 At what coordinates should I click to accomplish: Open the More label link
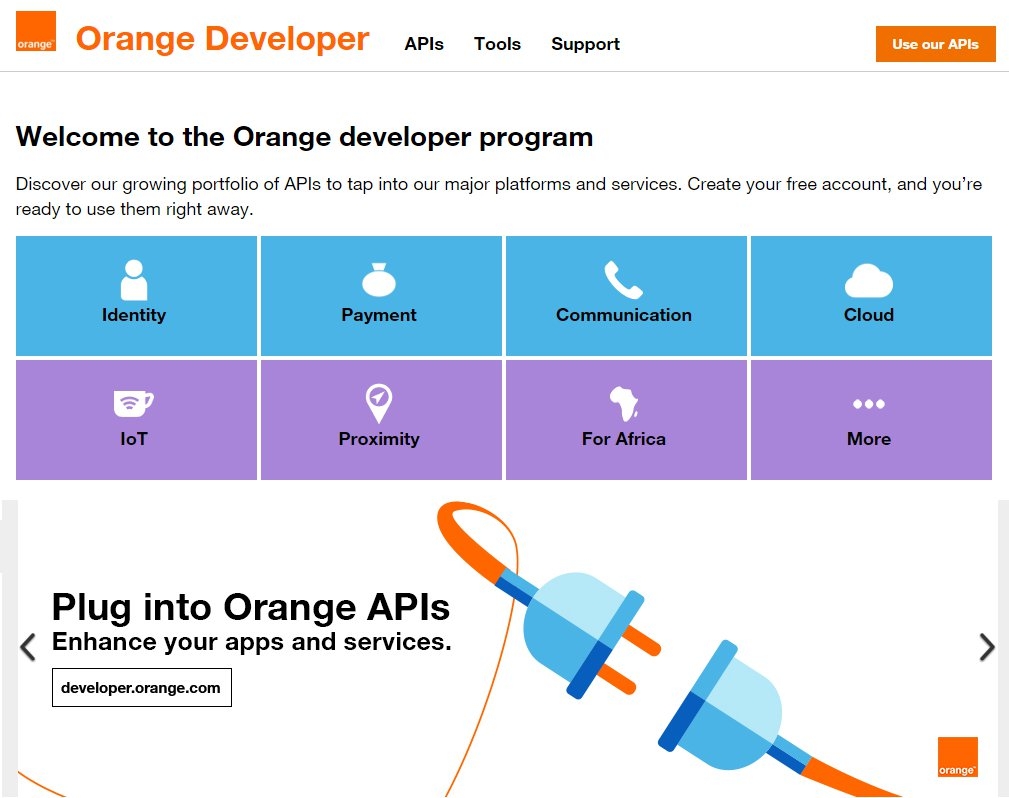[869, 439]
